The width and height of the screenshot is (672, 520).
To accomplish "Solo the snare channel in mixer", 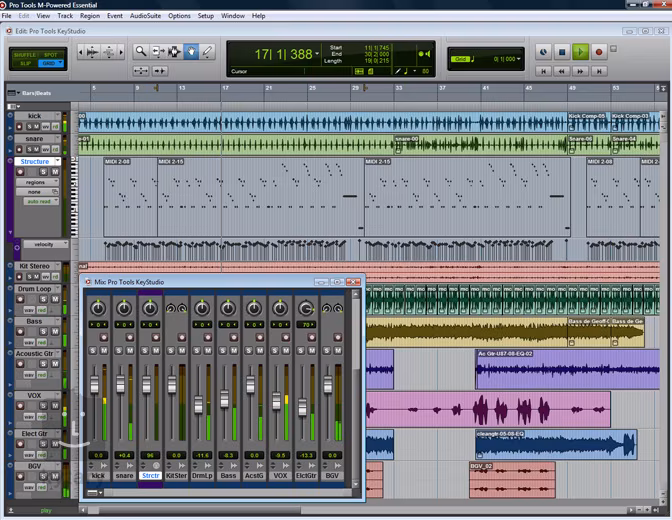I will pyautogui.click(x=119, y=351).
